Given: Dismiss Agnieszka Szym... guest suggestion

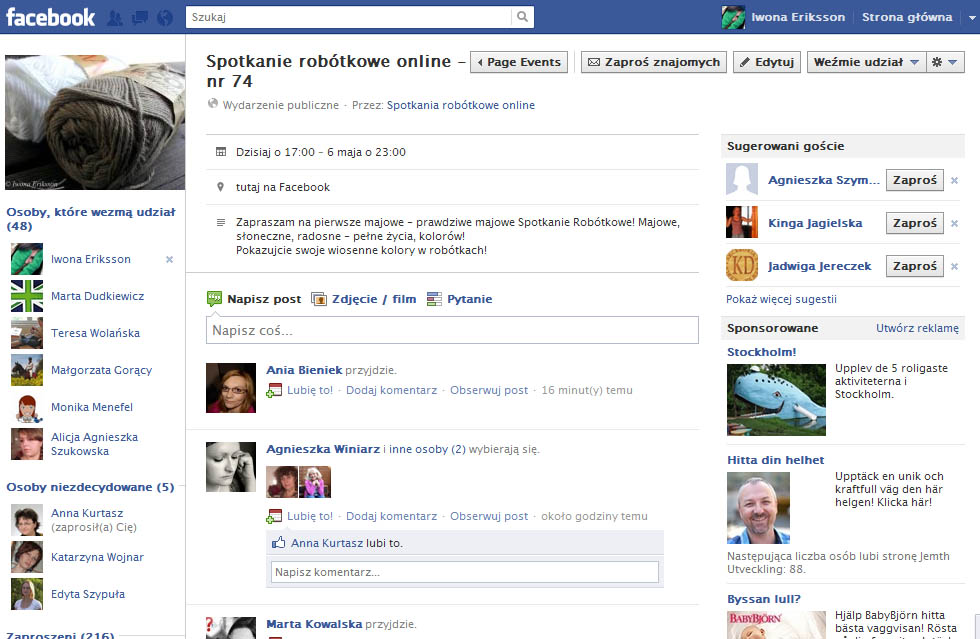Looking at the screenshot, I should pos(954,180).
